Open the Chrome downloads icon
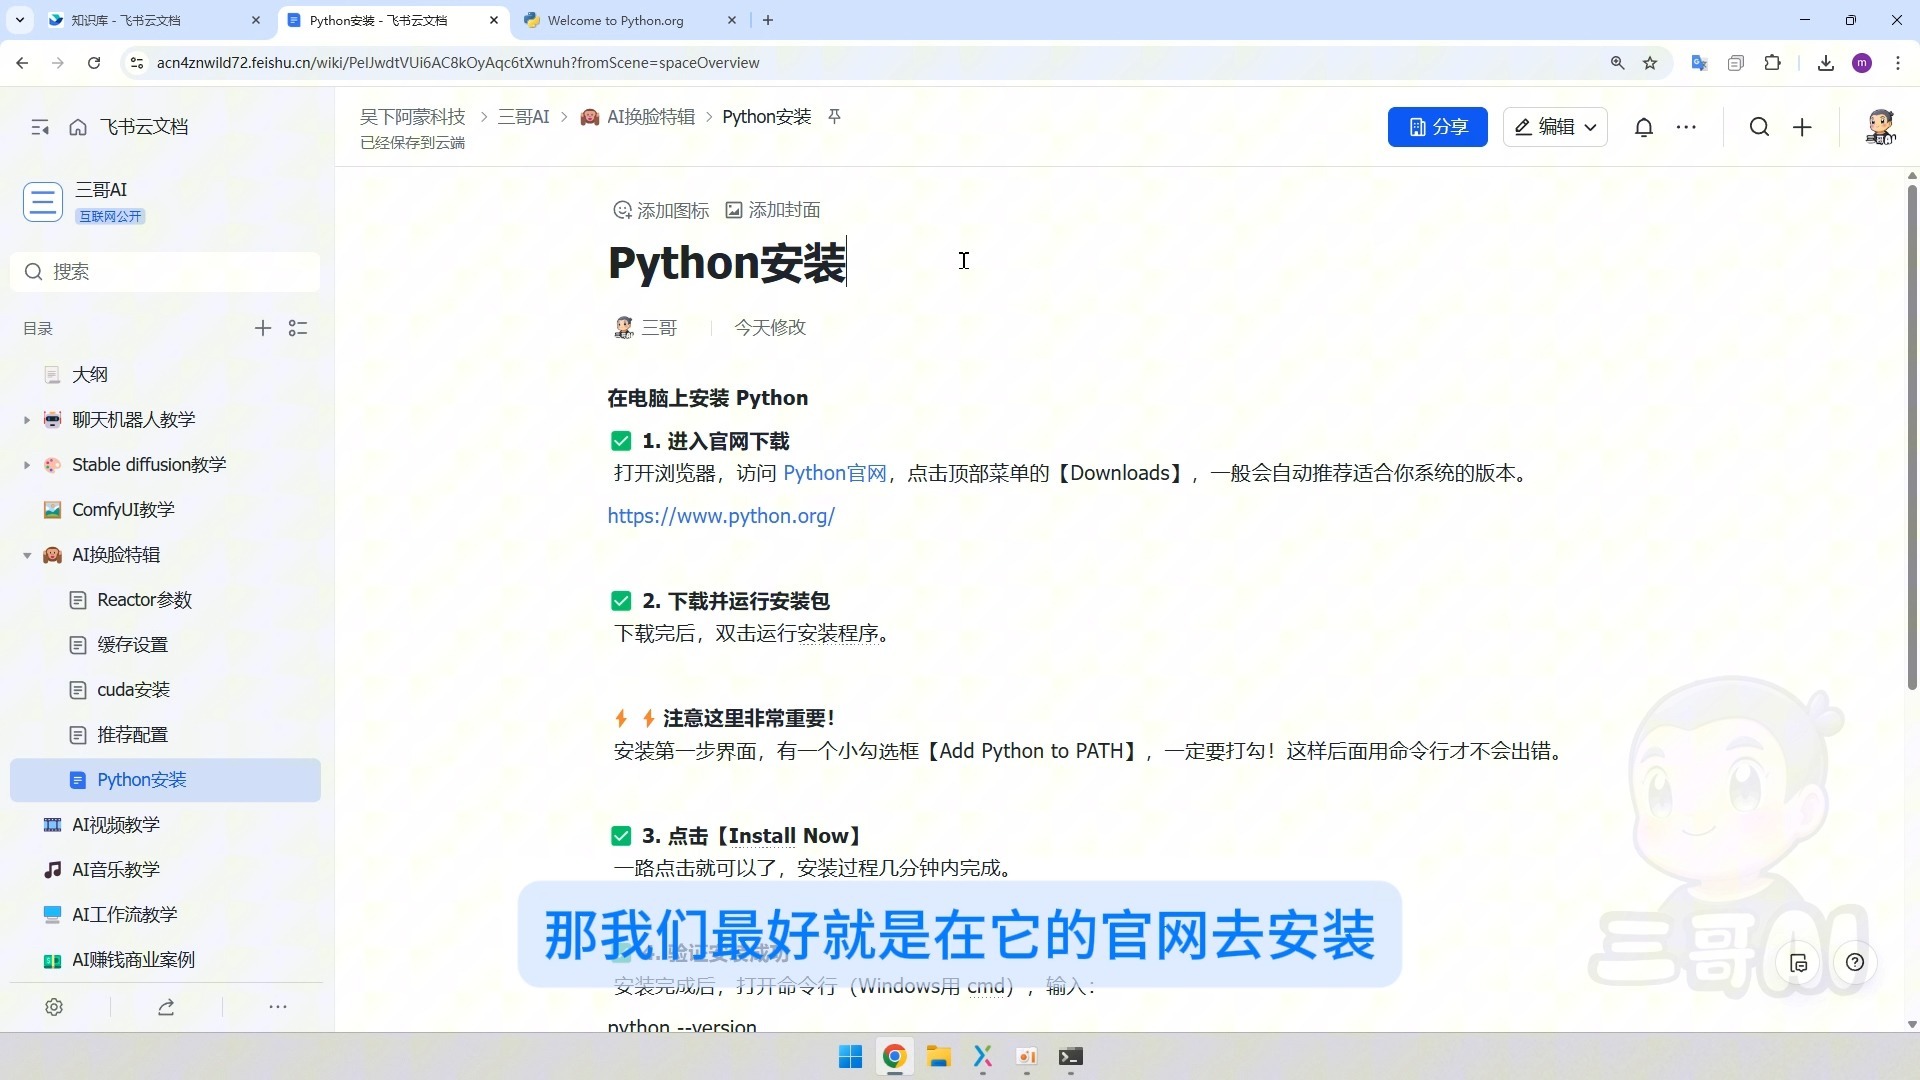Screen dimensions: 1920x1080 [x=1826, y=63]
